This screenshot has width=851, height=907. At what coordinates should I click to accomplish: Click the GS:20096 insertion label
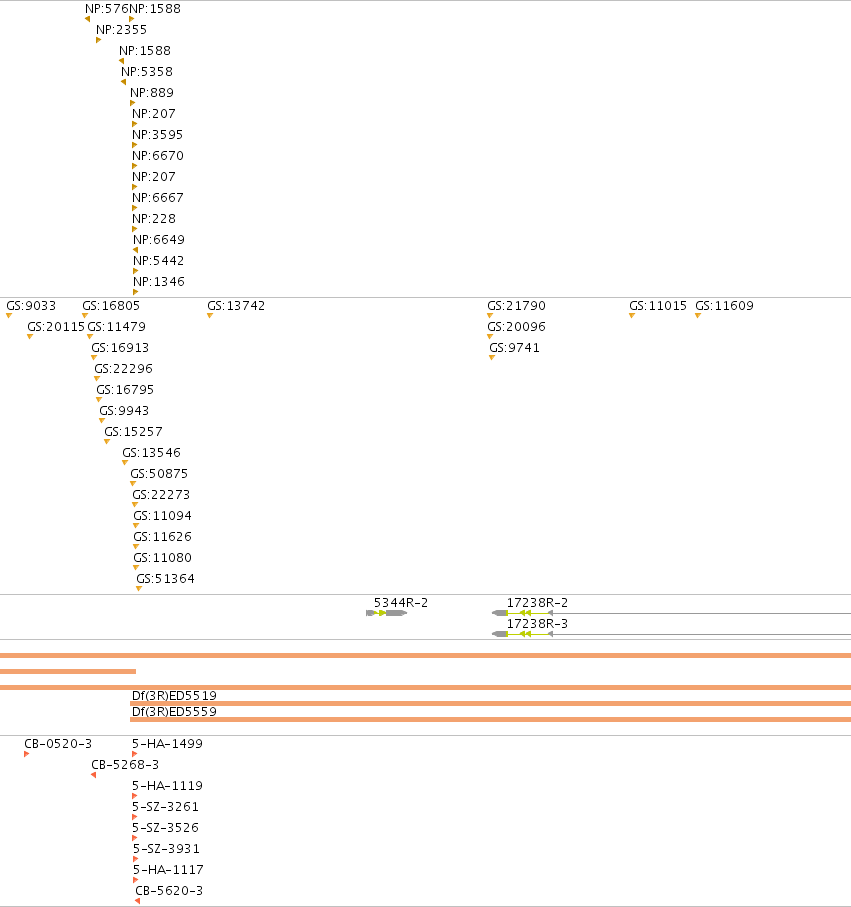(x=517, y=327)
